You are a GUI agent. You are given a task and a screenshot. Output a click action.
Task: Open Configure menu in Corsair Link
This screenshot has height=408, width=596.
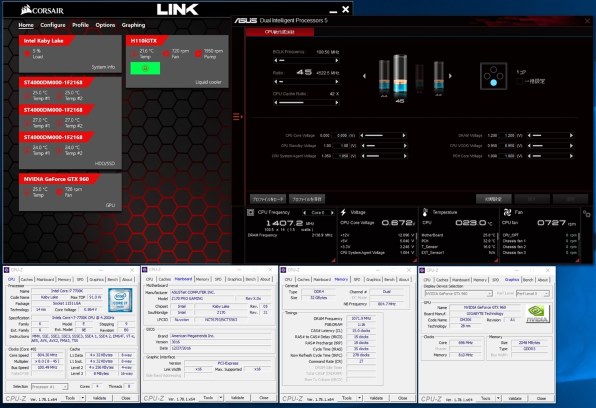(x=53, y=25)
